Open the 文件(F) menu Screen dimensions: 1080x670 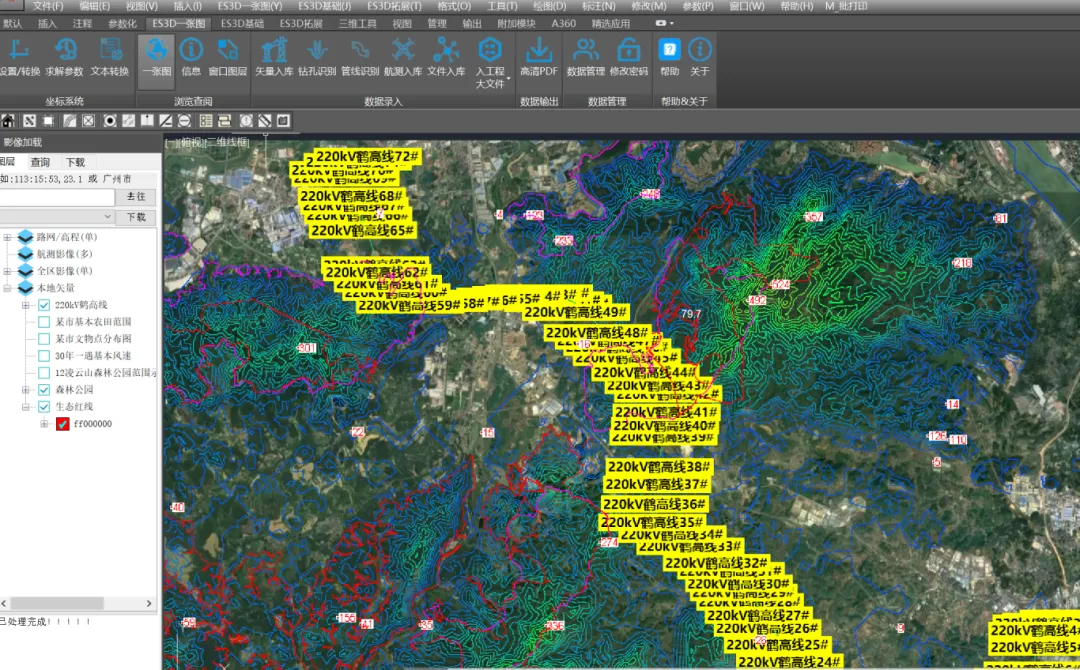tap(48, 6)
